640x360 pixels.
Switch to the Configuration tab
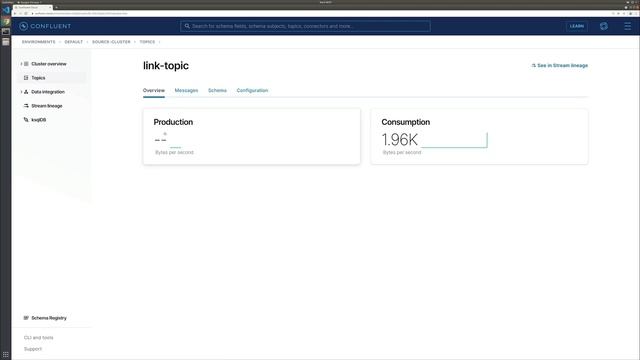pos(252,91)
